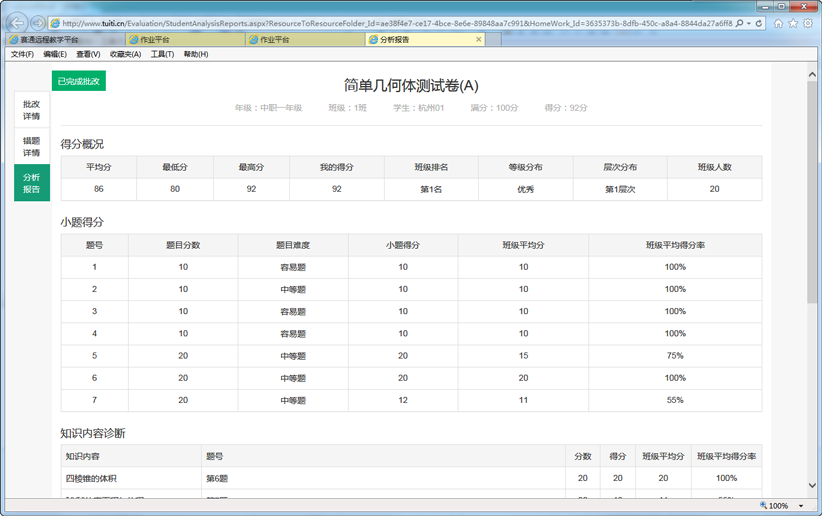Image resolution: width=822 pixels, height=516 pixels.
Task: Open the 收藏夹(A) menu
Action: (125, 55)
